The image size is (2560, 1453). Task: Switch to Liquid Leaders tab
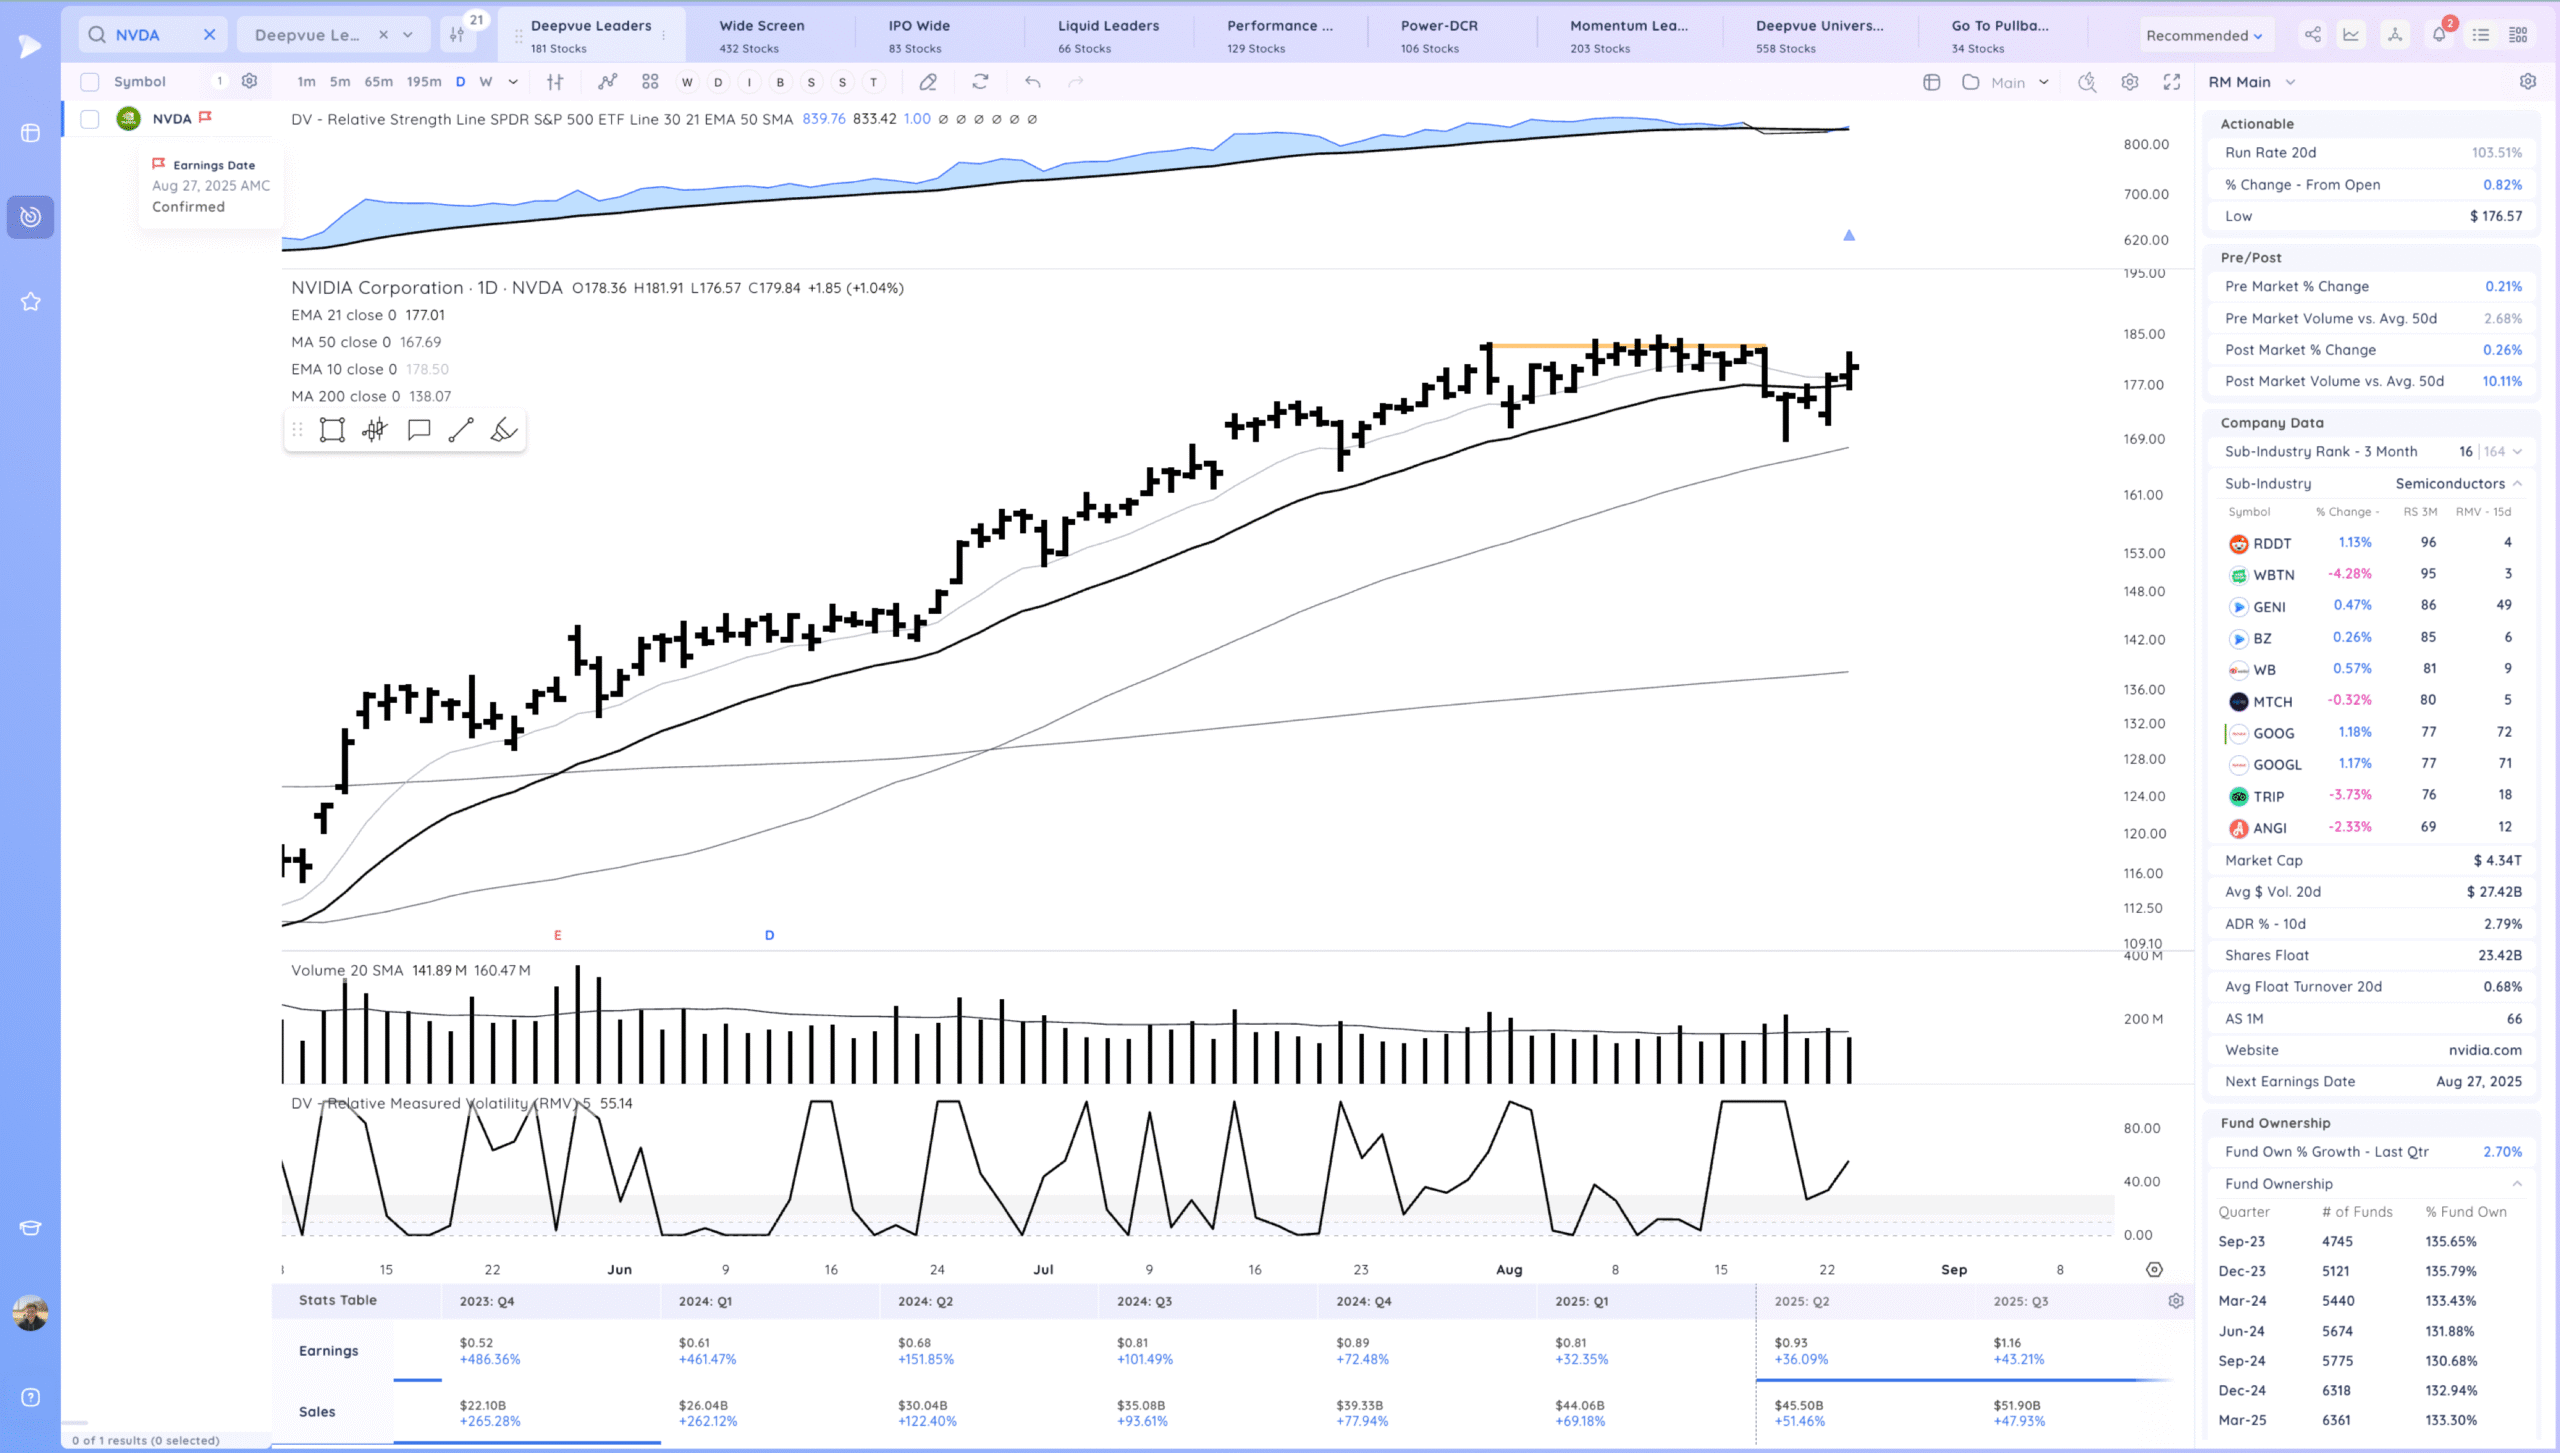(1108, 35)
